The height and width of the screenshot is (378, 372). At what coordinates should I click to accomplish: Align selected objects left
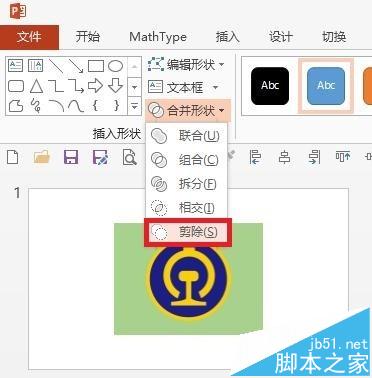click(x=255, y=157)
